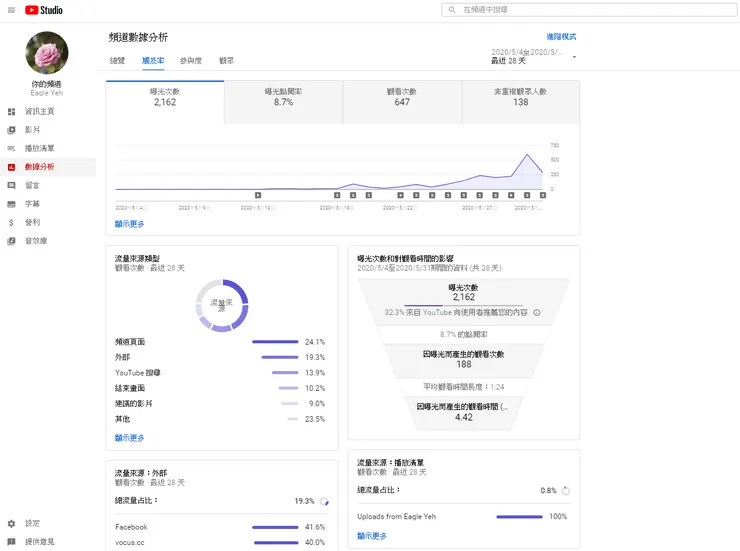Click the search magnifier icon
The width and height of the screenshot is (740, 551).
(x=452, y=9)
